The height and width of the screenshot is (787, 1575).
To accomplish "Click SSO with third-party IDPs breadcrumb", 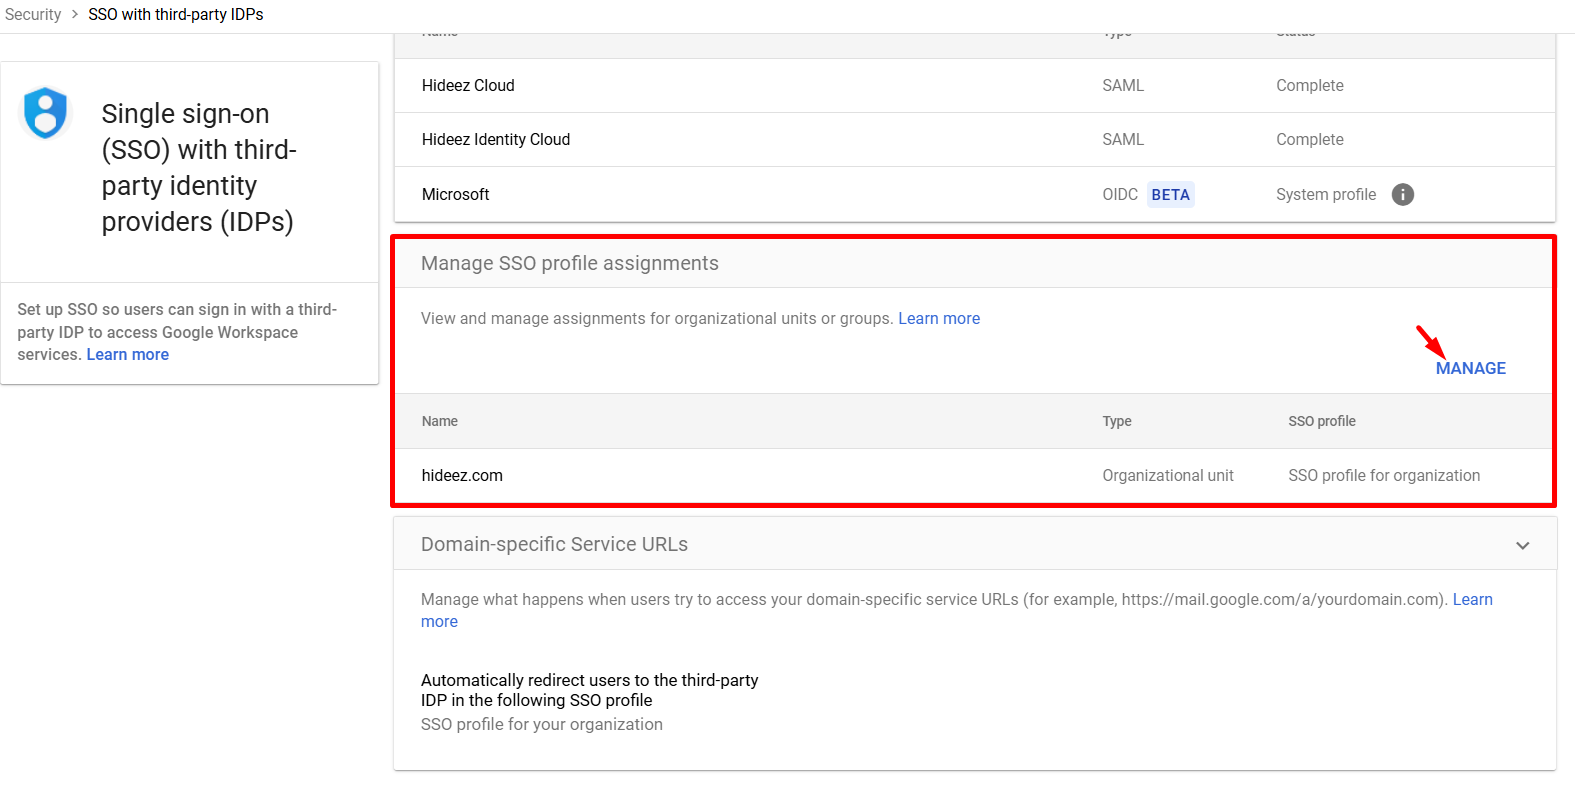I will 176,15.
